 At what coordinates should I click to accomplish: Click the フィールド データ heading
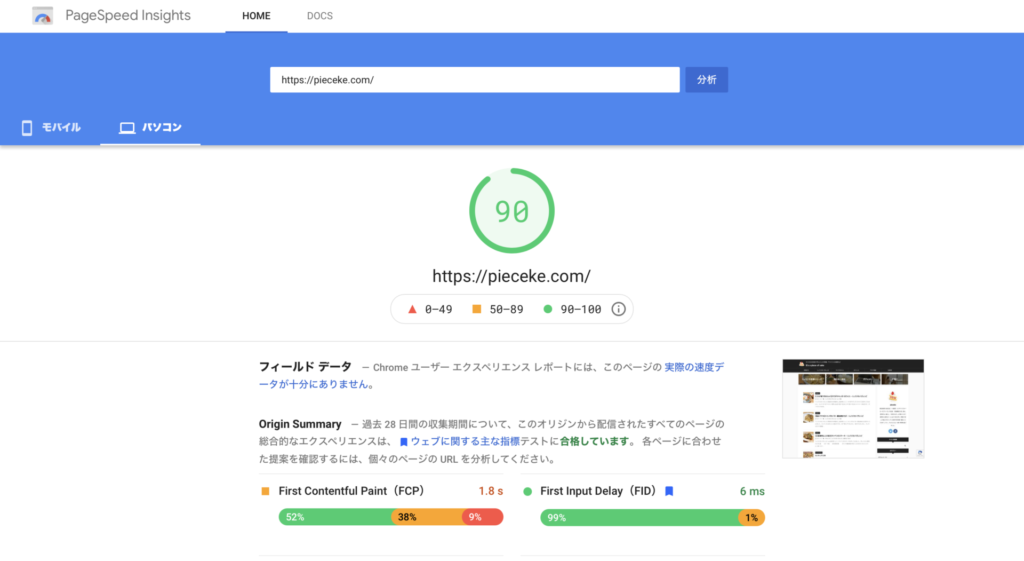(x=305, y=367)
